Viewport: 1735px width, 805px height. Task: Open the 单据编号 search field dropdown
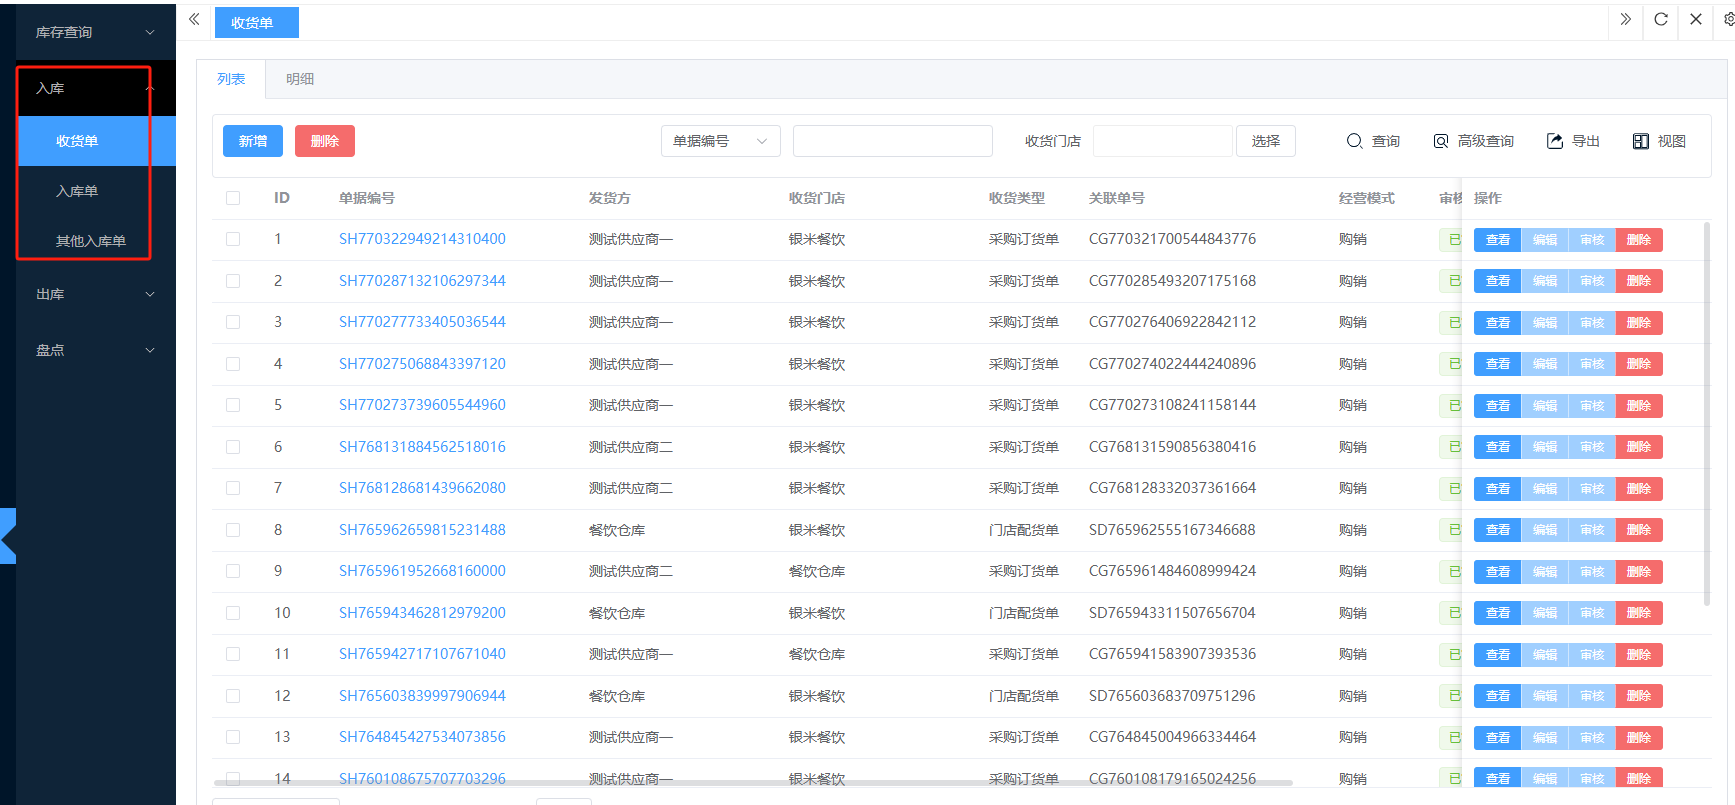[x=720, y=141]
